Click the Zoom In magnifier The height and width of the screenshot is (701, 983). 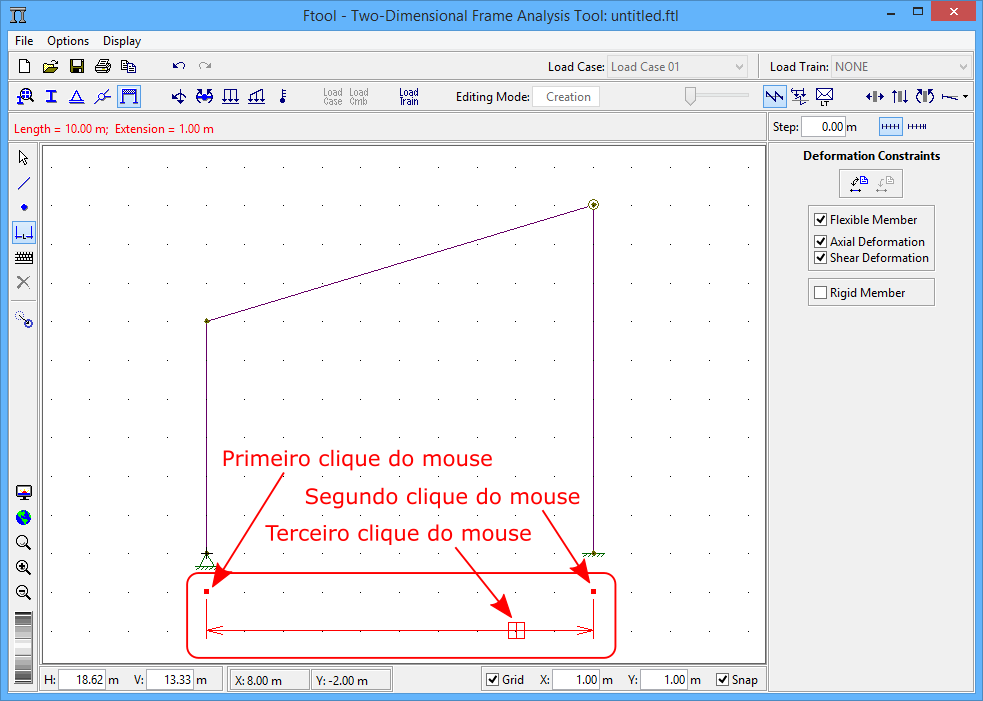[x=24, y=567]
